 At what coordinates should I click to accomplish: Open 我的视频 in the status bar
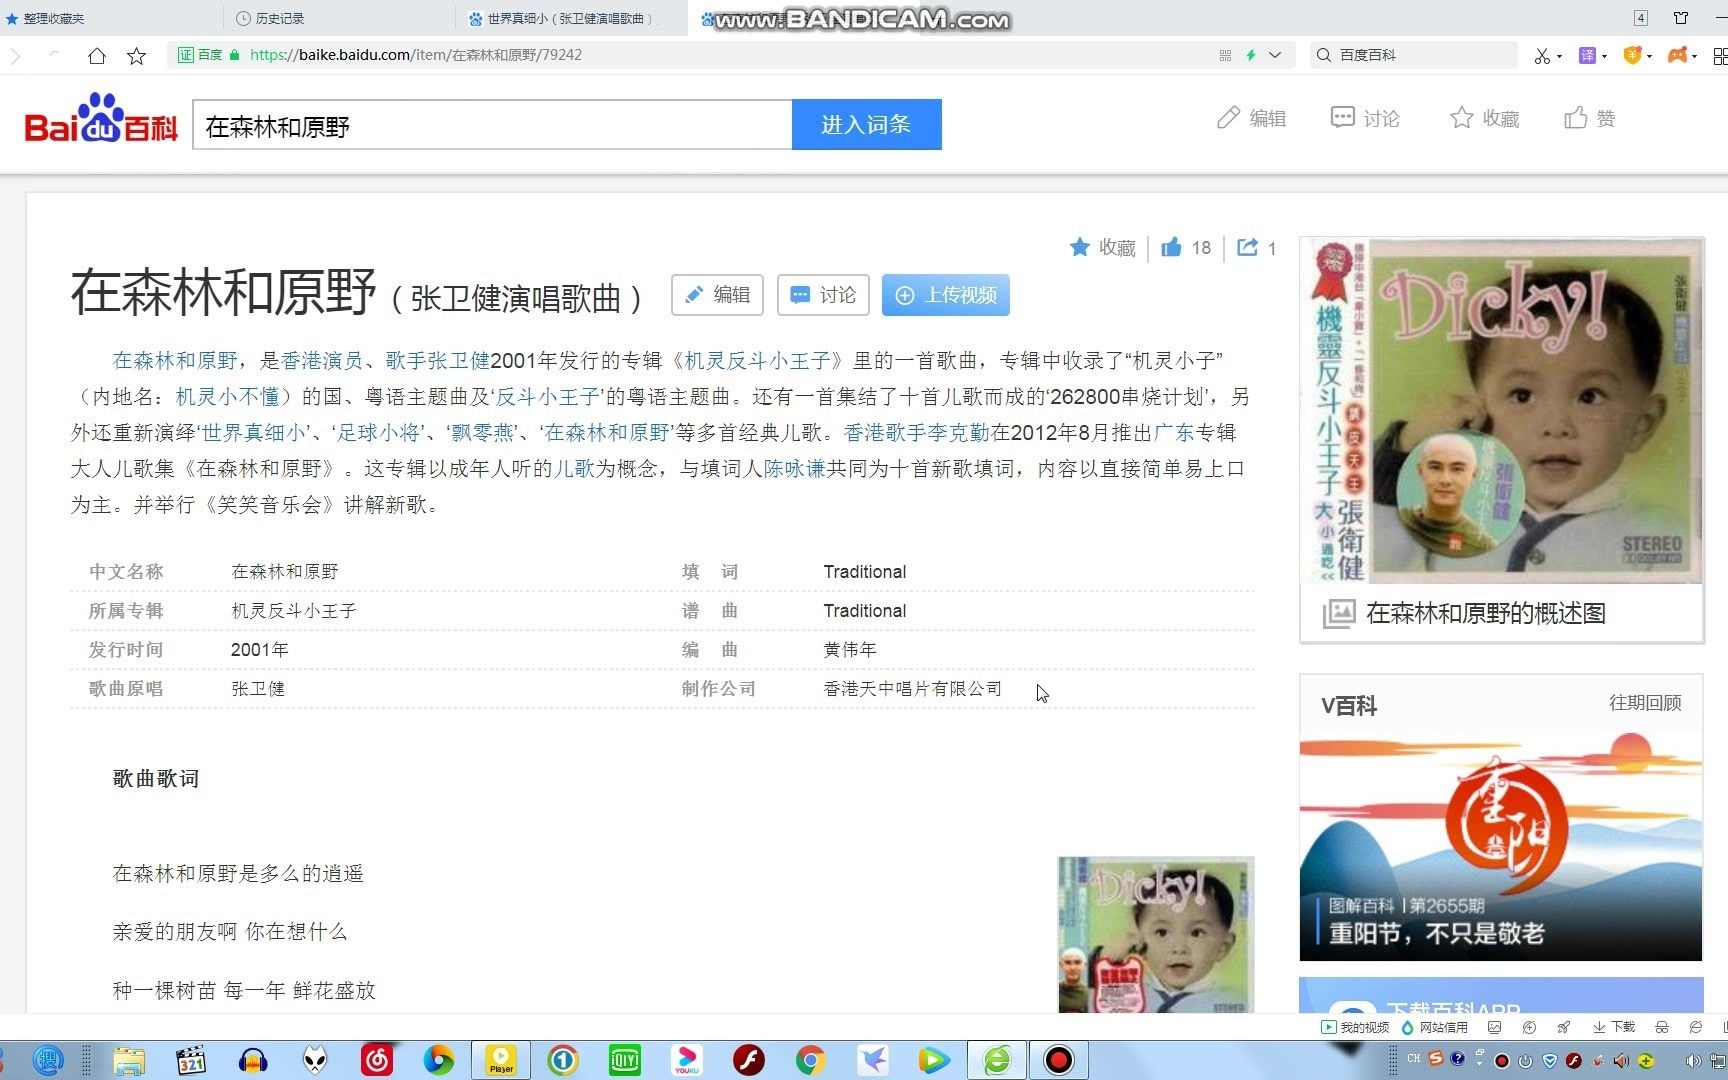pos(1355,1027)
